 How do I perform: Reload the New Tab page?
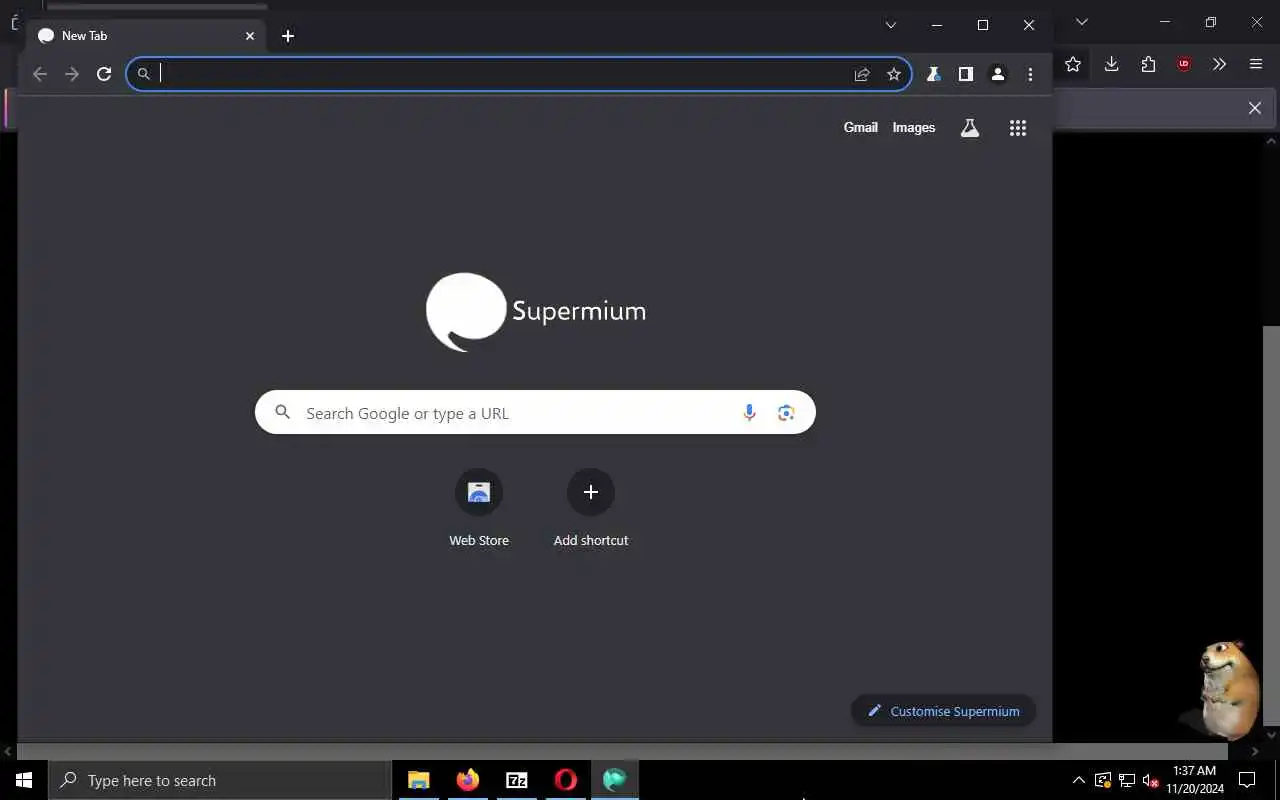pyautogui.click(x=104, y=74)
